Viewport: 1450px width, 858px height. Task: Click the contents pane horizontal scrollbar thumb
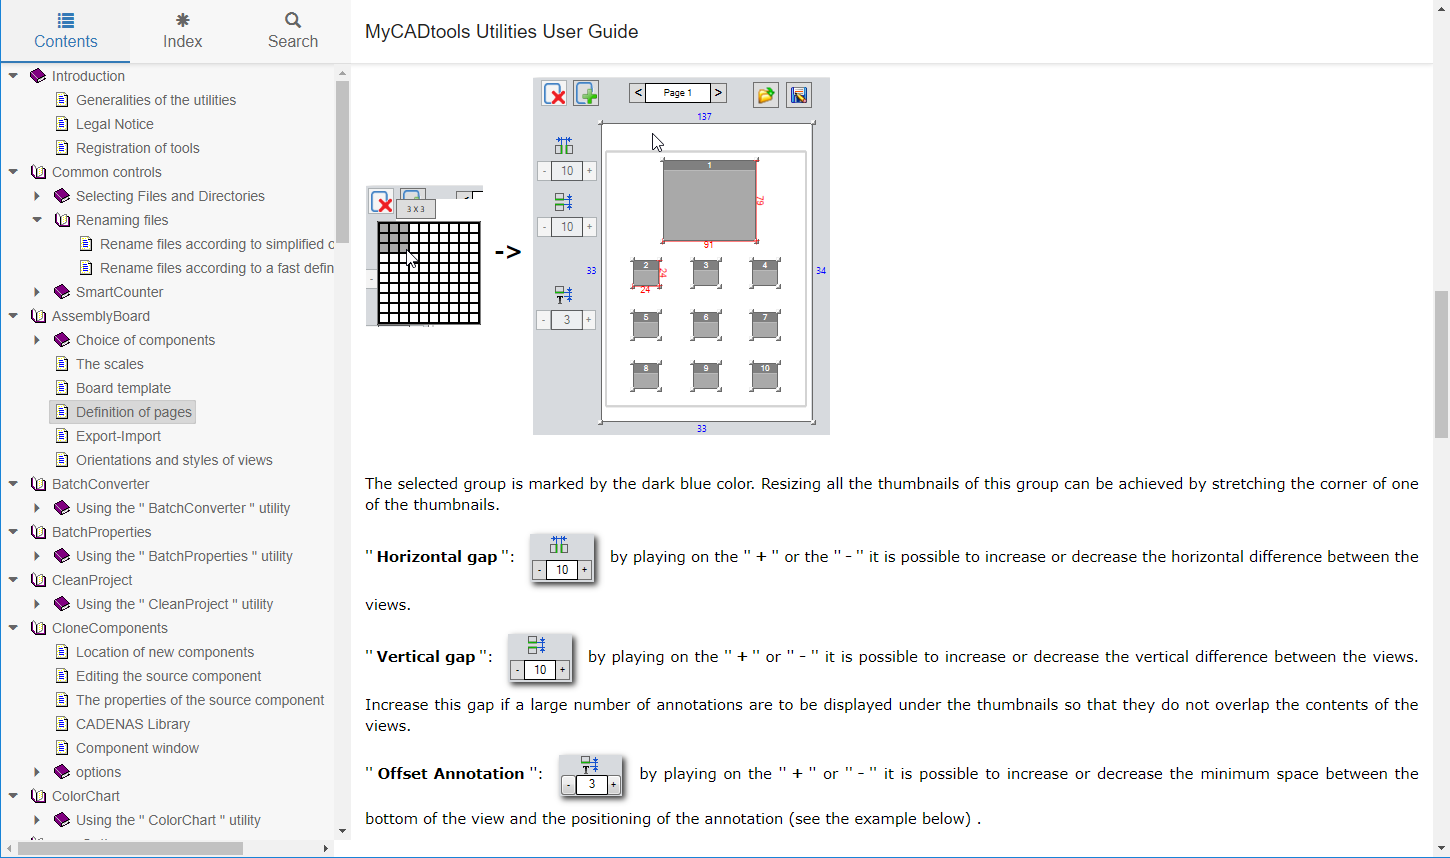[130, 848]
